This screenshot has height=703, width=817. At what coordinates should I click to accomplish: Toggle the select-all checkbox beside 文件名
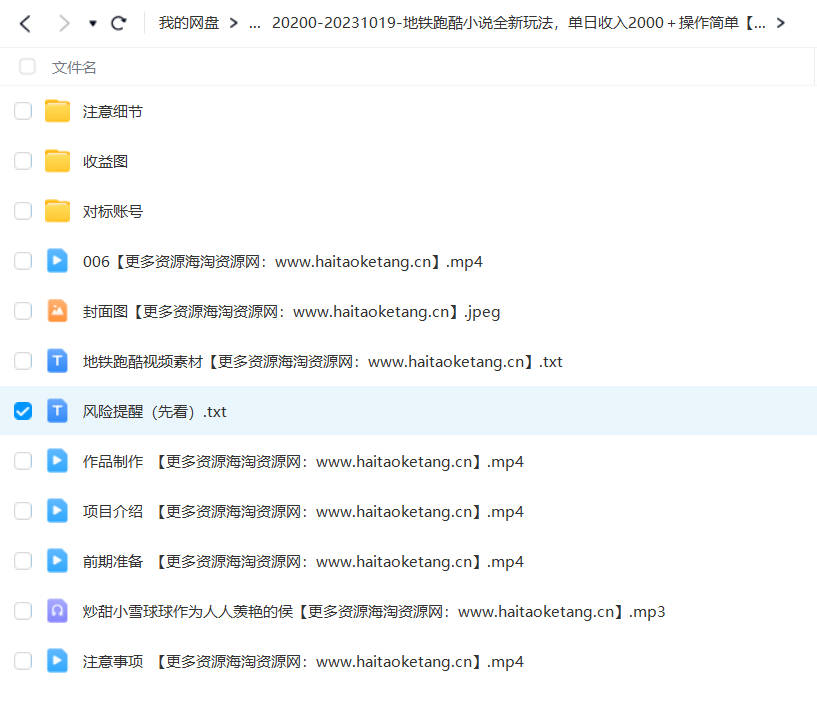point(27,67)
